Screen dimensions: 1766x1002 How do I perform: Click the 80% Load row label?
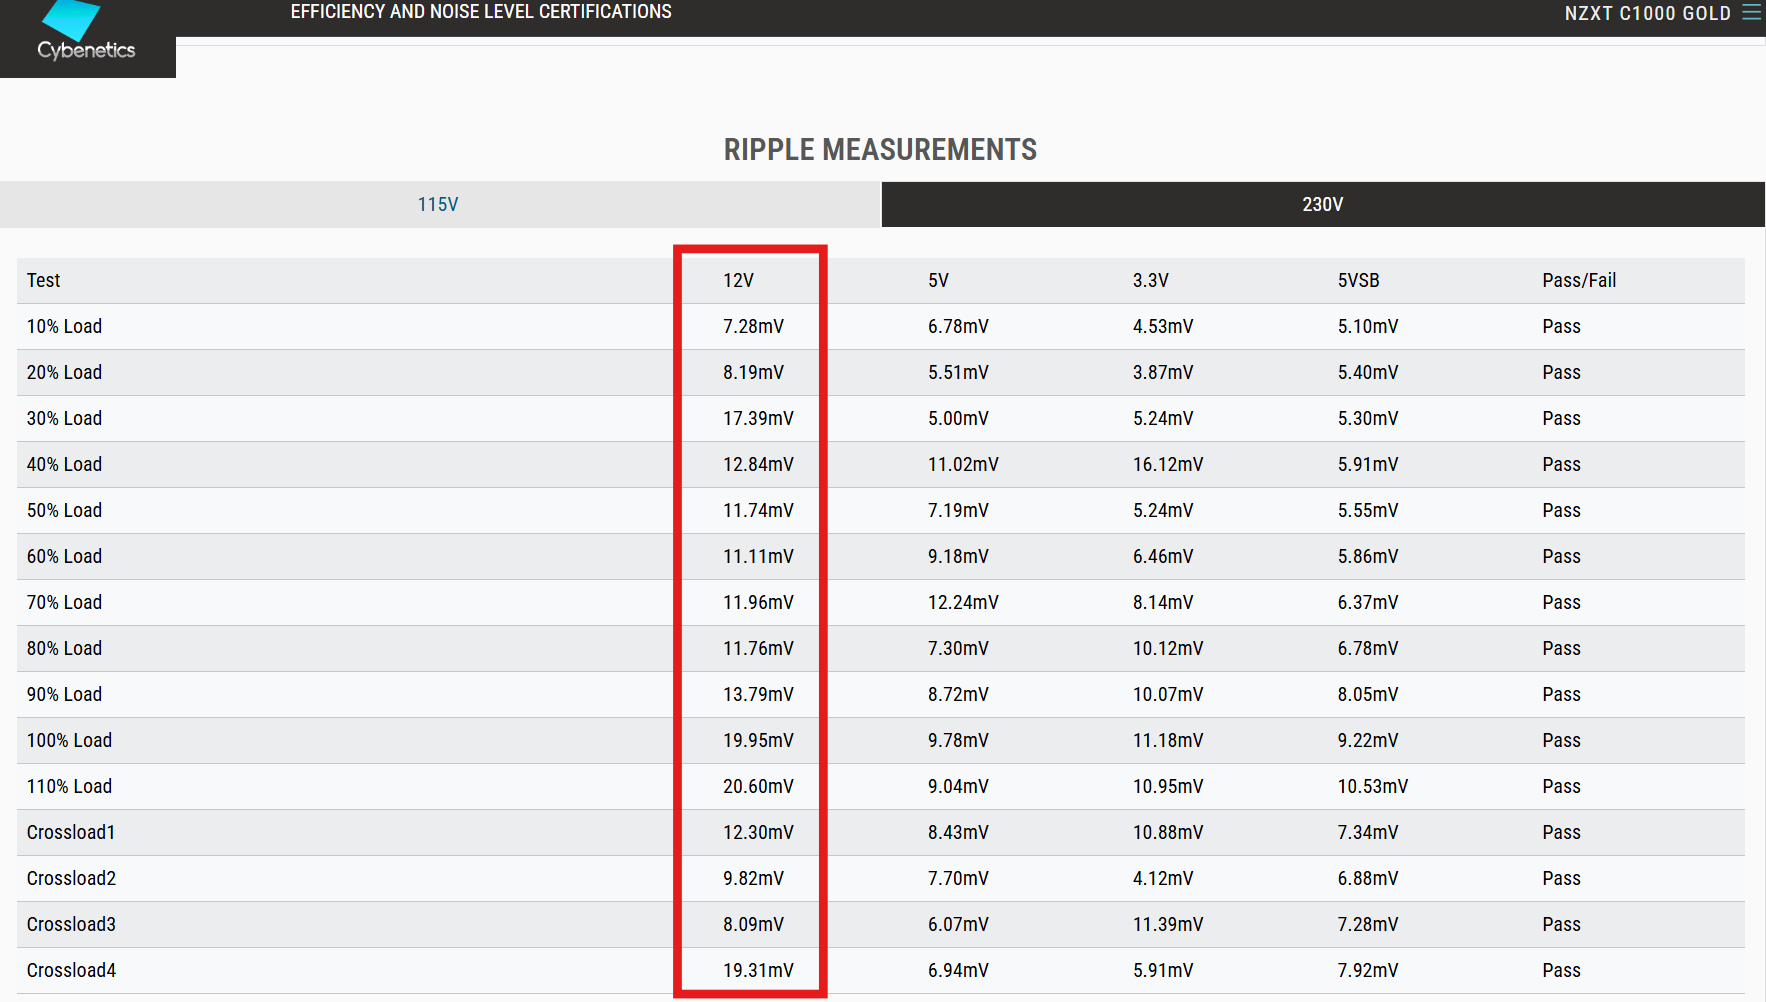coord(64,649)
